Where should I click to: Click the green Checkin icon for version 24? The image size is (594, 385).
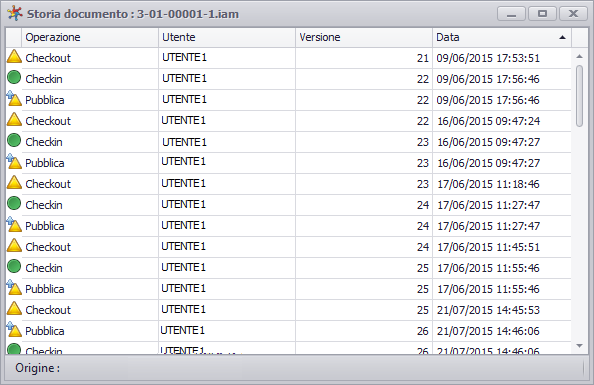point(14,203)
